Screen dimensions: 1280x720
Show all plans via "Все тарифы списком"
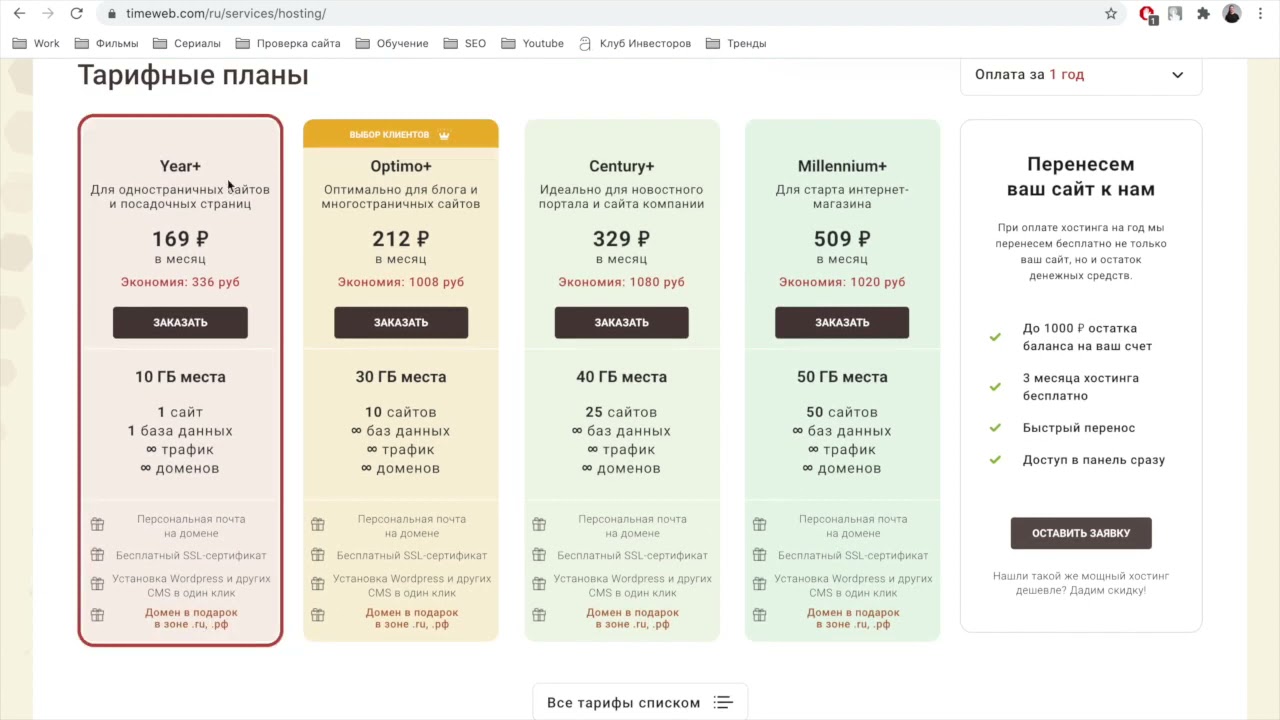tap(623, 703)
